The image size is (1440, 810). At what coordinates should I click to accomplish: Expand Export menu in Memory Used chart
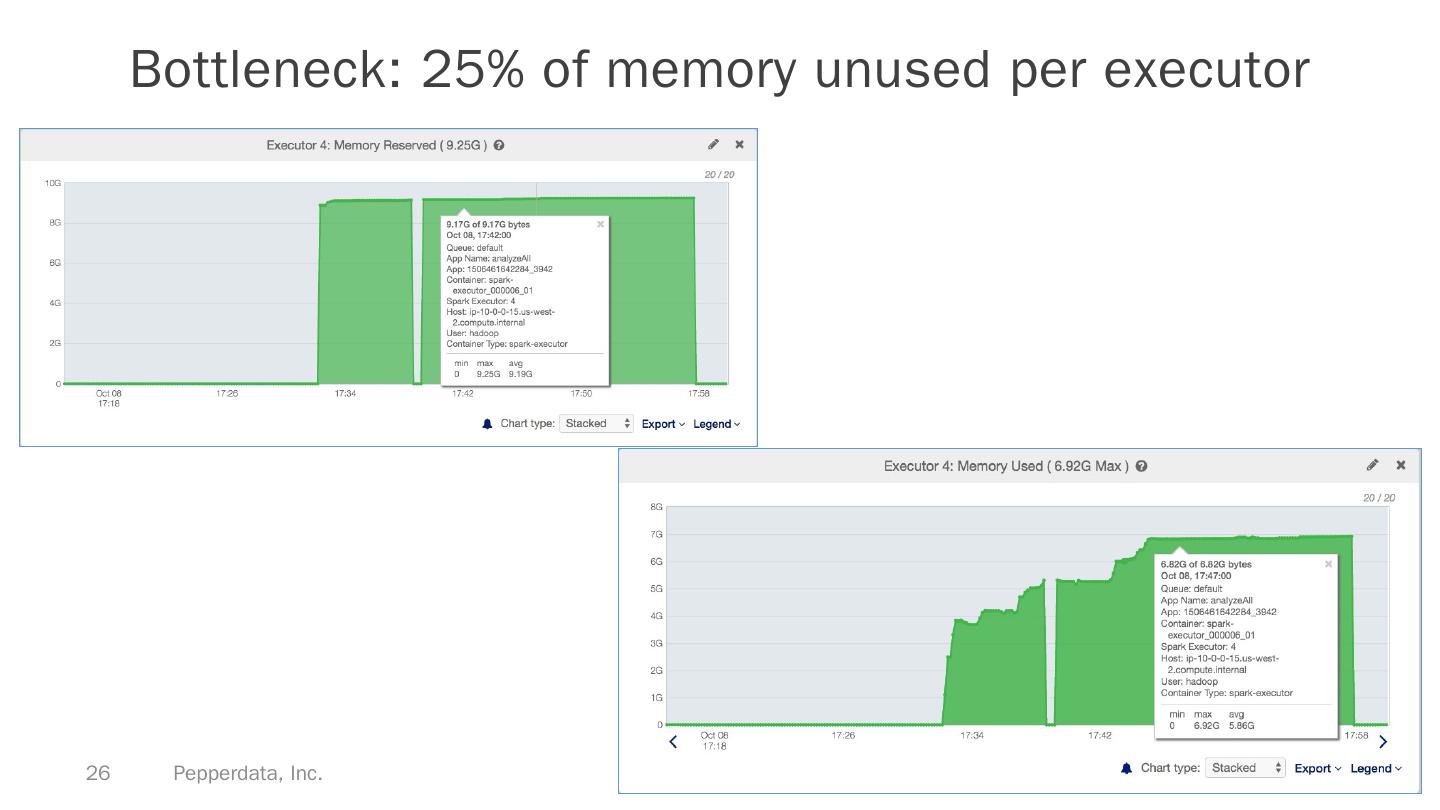tap(1317, 768)
